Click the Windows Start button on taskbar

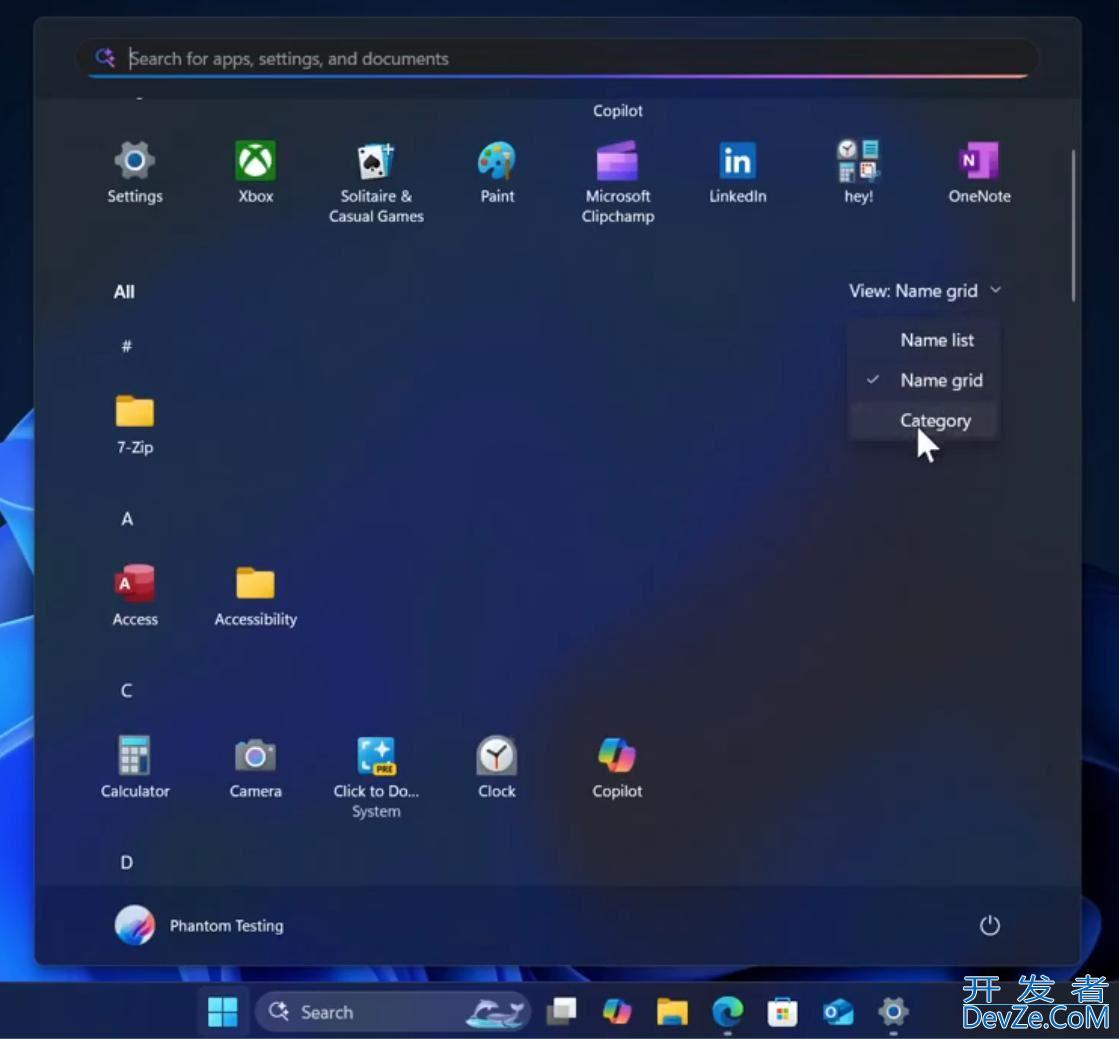tap(222, 1011)
